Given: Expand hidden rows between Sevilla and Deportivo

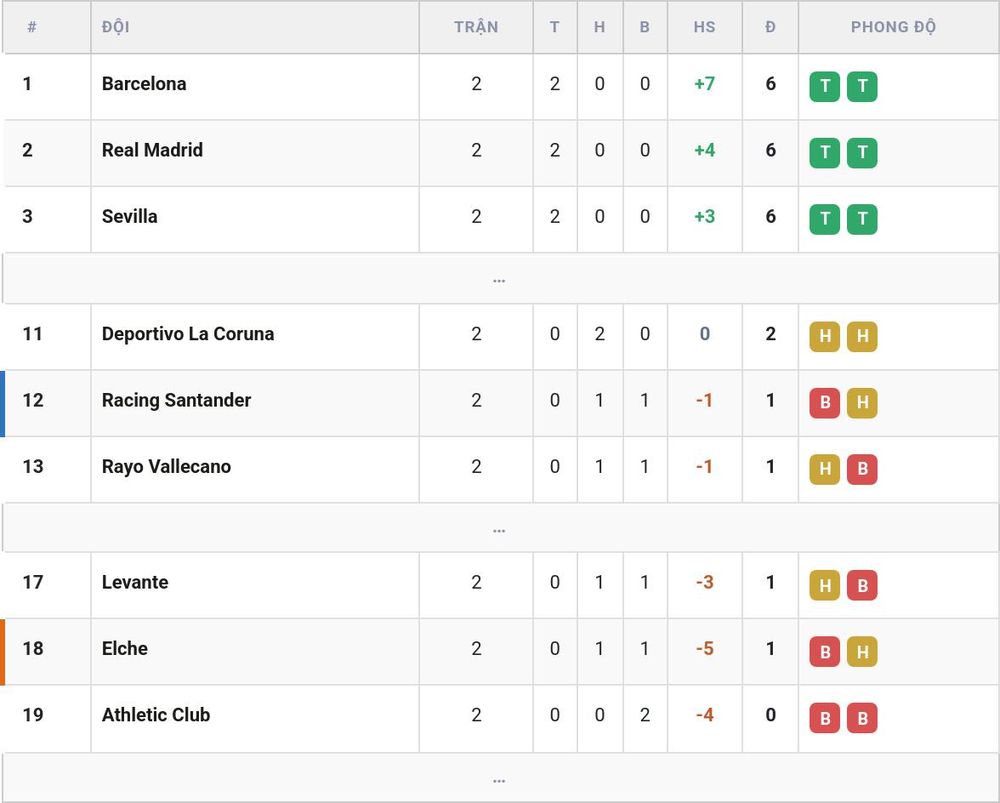Looking at the screenshot, I should [x=499, y=279].
